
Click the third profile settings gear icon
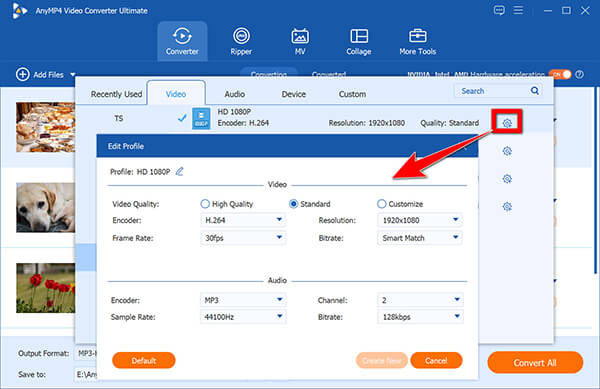pyautogui.click(x=507, y=179)
